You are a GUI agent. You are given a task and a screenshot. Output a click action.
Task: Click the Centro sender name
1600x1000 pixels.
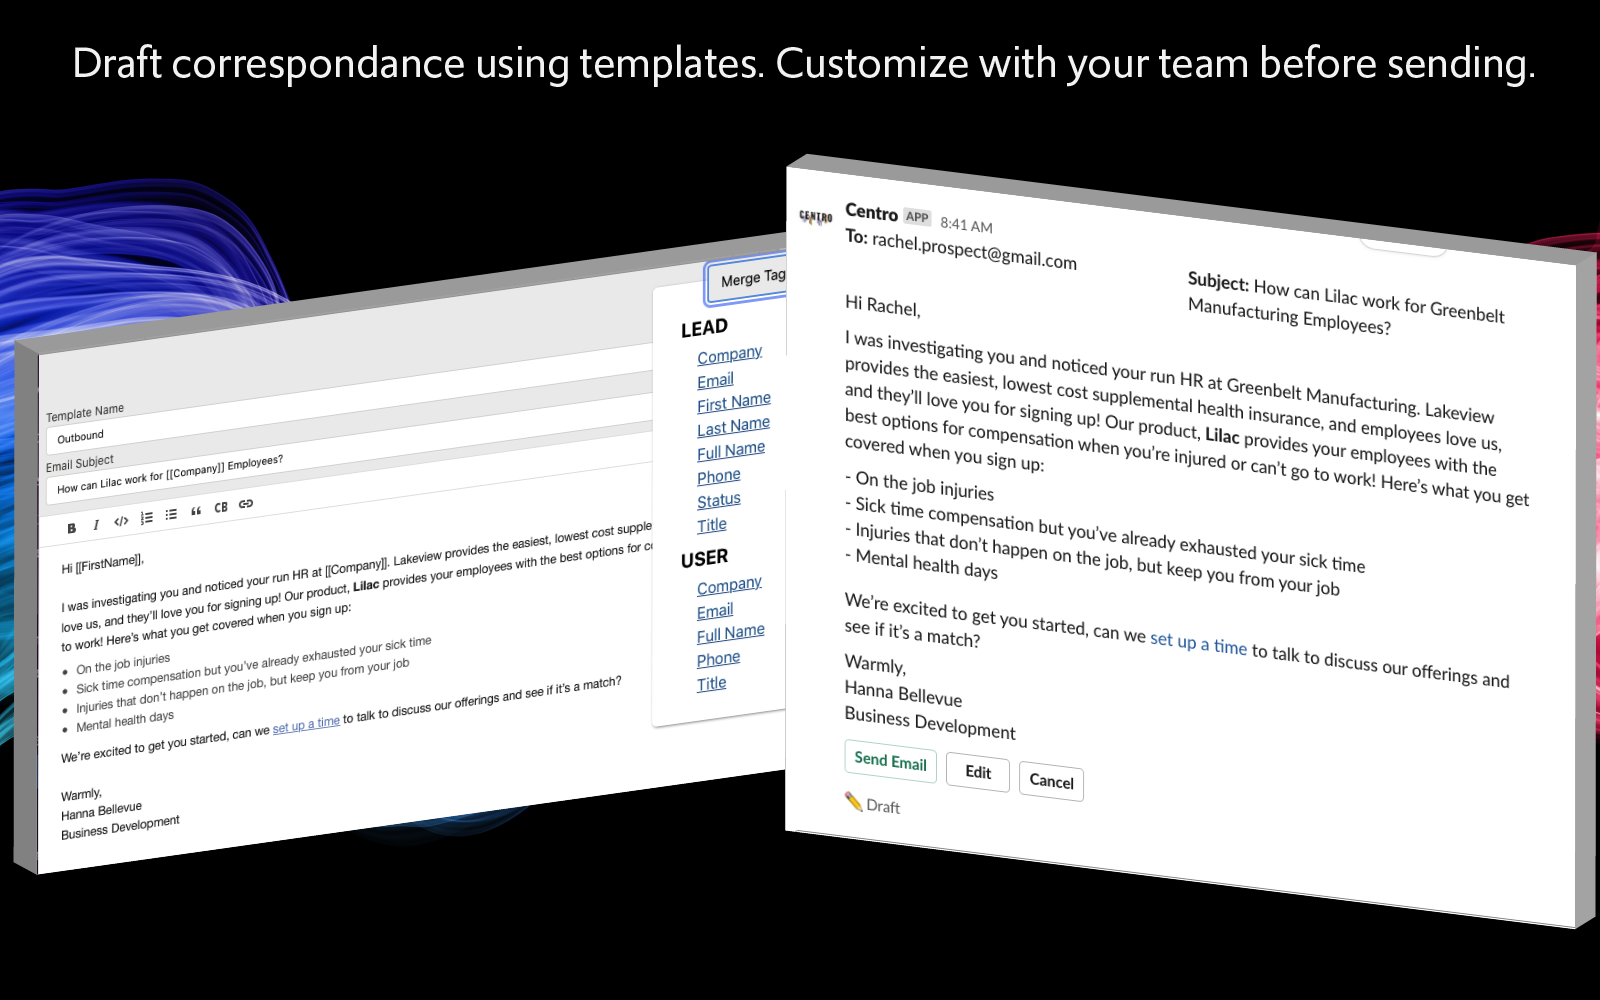[871, 212]
